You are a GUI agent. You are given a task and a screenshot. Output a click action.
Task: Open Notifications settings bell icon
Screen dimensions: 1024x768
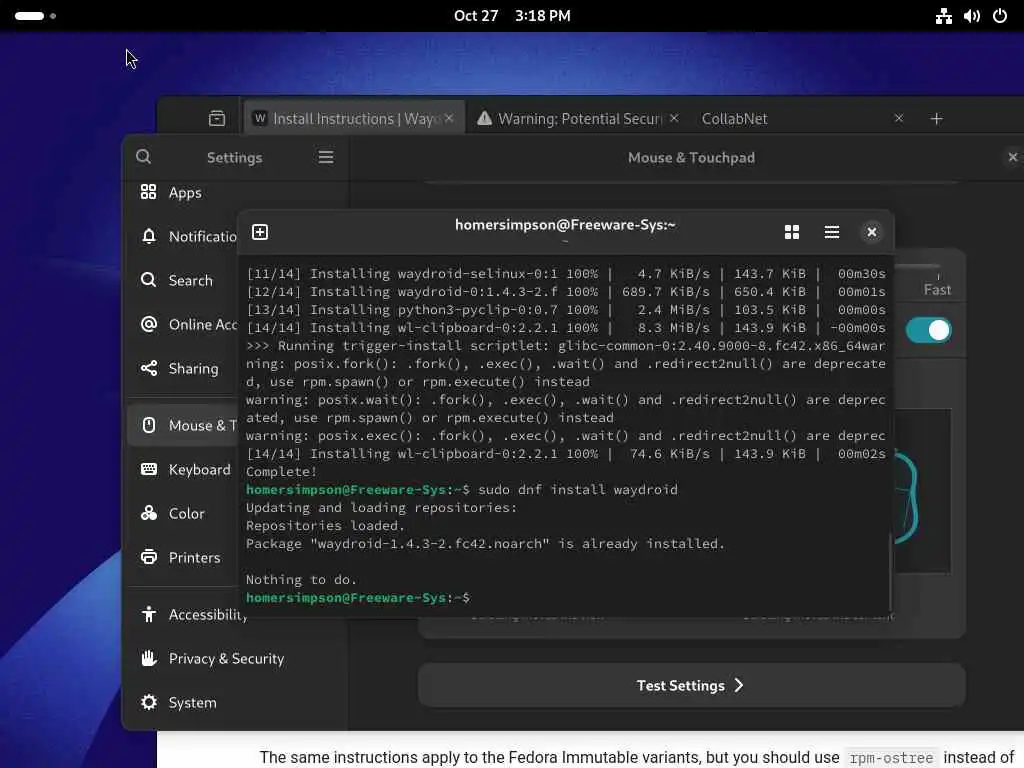click(149, 236)
